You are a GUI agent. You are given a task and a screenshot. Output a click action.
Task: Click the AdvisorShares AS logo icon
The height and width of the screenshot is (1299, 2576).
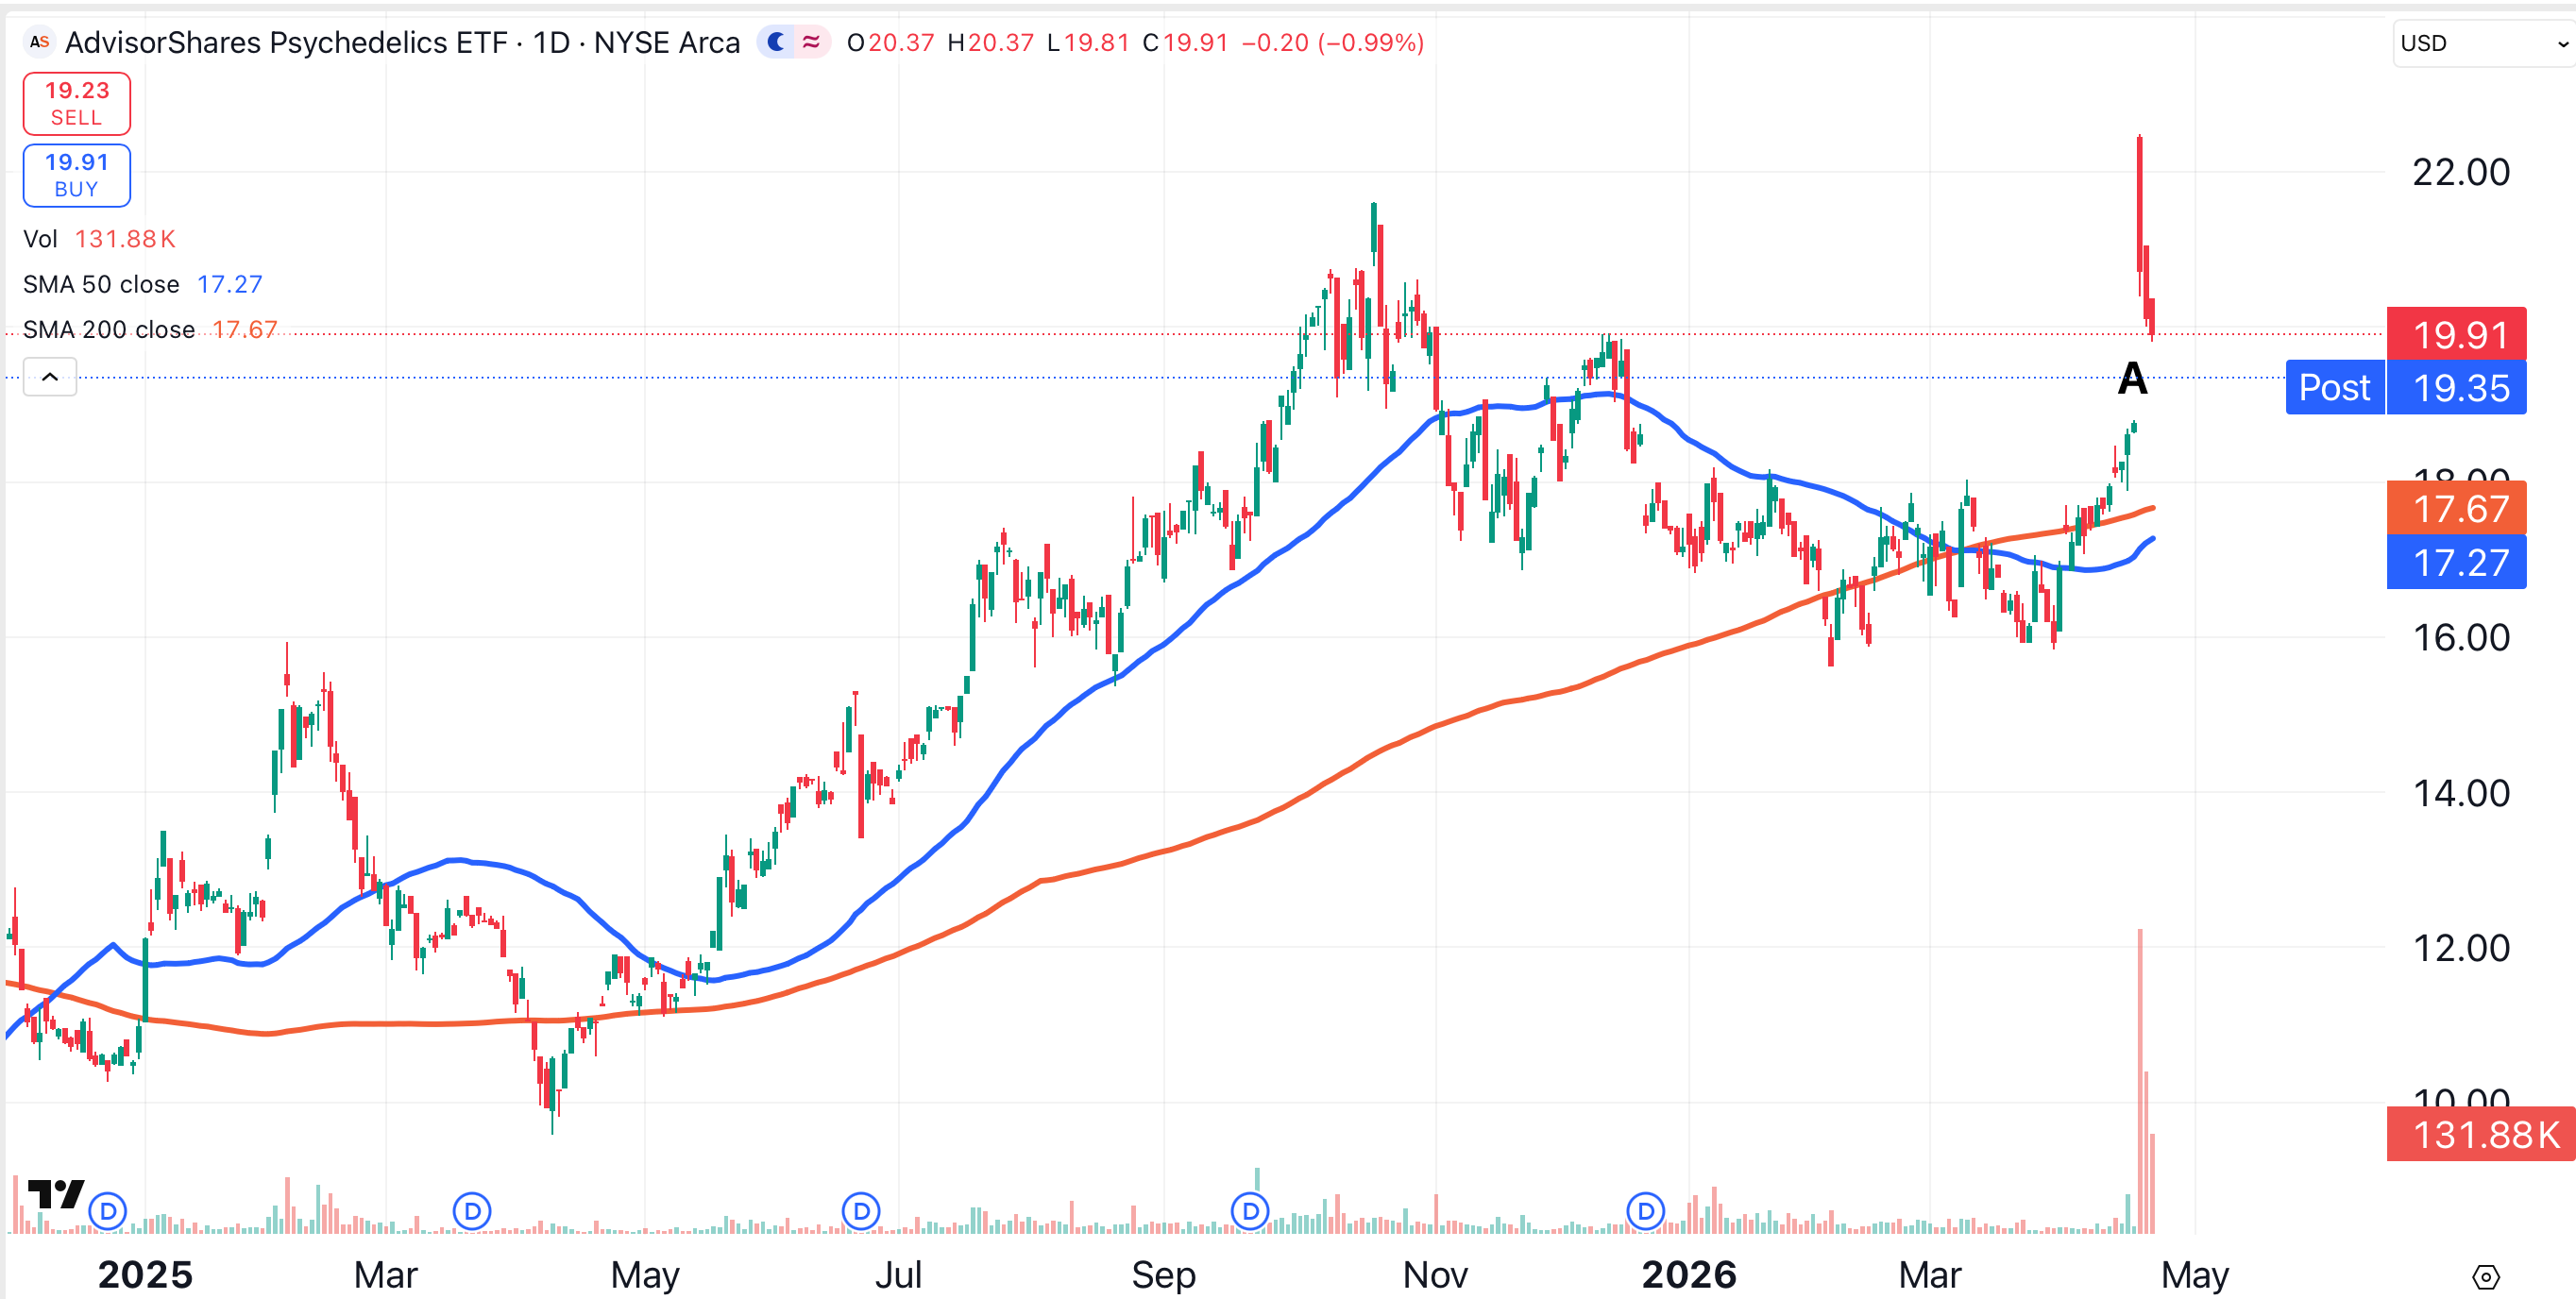39,42
